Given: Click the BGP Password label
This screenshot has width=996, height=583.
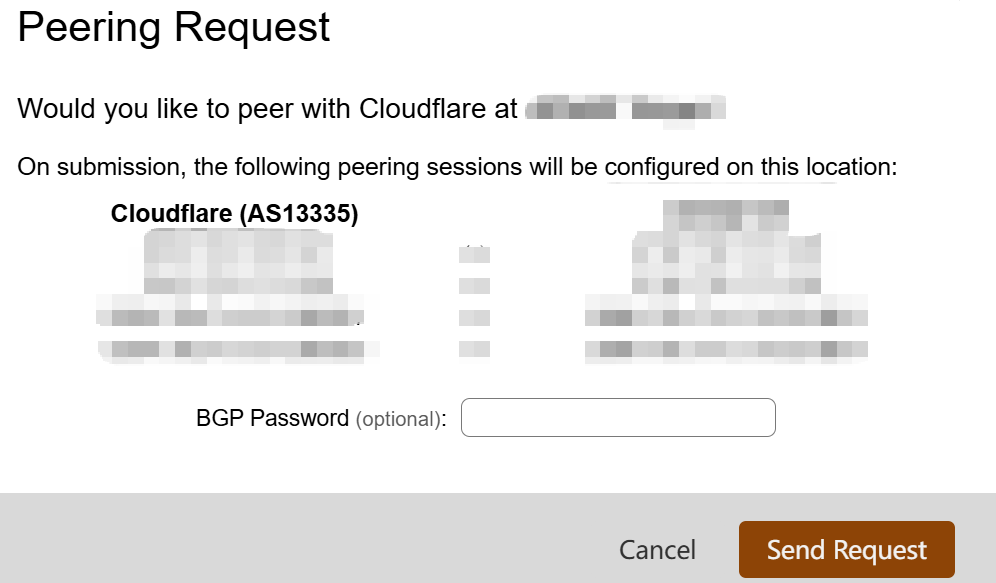Looking at the screenshot, I should [x=272, y=418].
